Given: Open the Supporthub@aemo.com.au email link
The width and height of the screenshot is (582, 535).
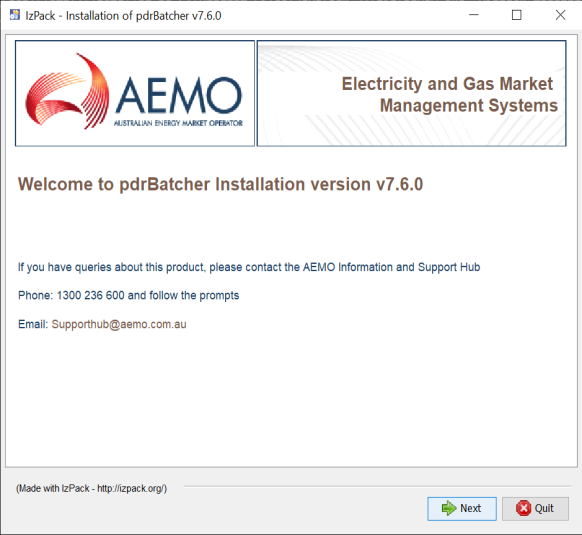Looking at the screenshot, I should pyautogui.click(x=119, y=324).
